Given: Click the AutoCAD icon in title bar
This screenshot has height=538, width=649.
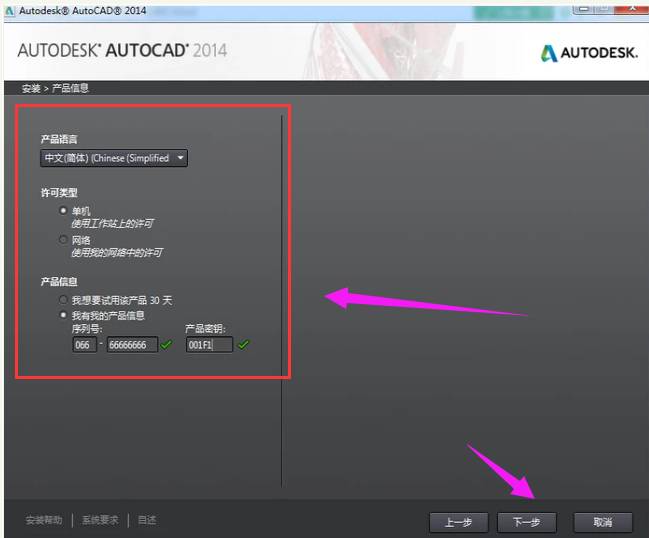Looking at the screenshot, I should point(10,9).
